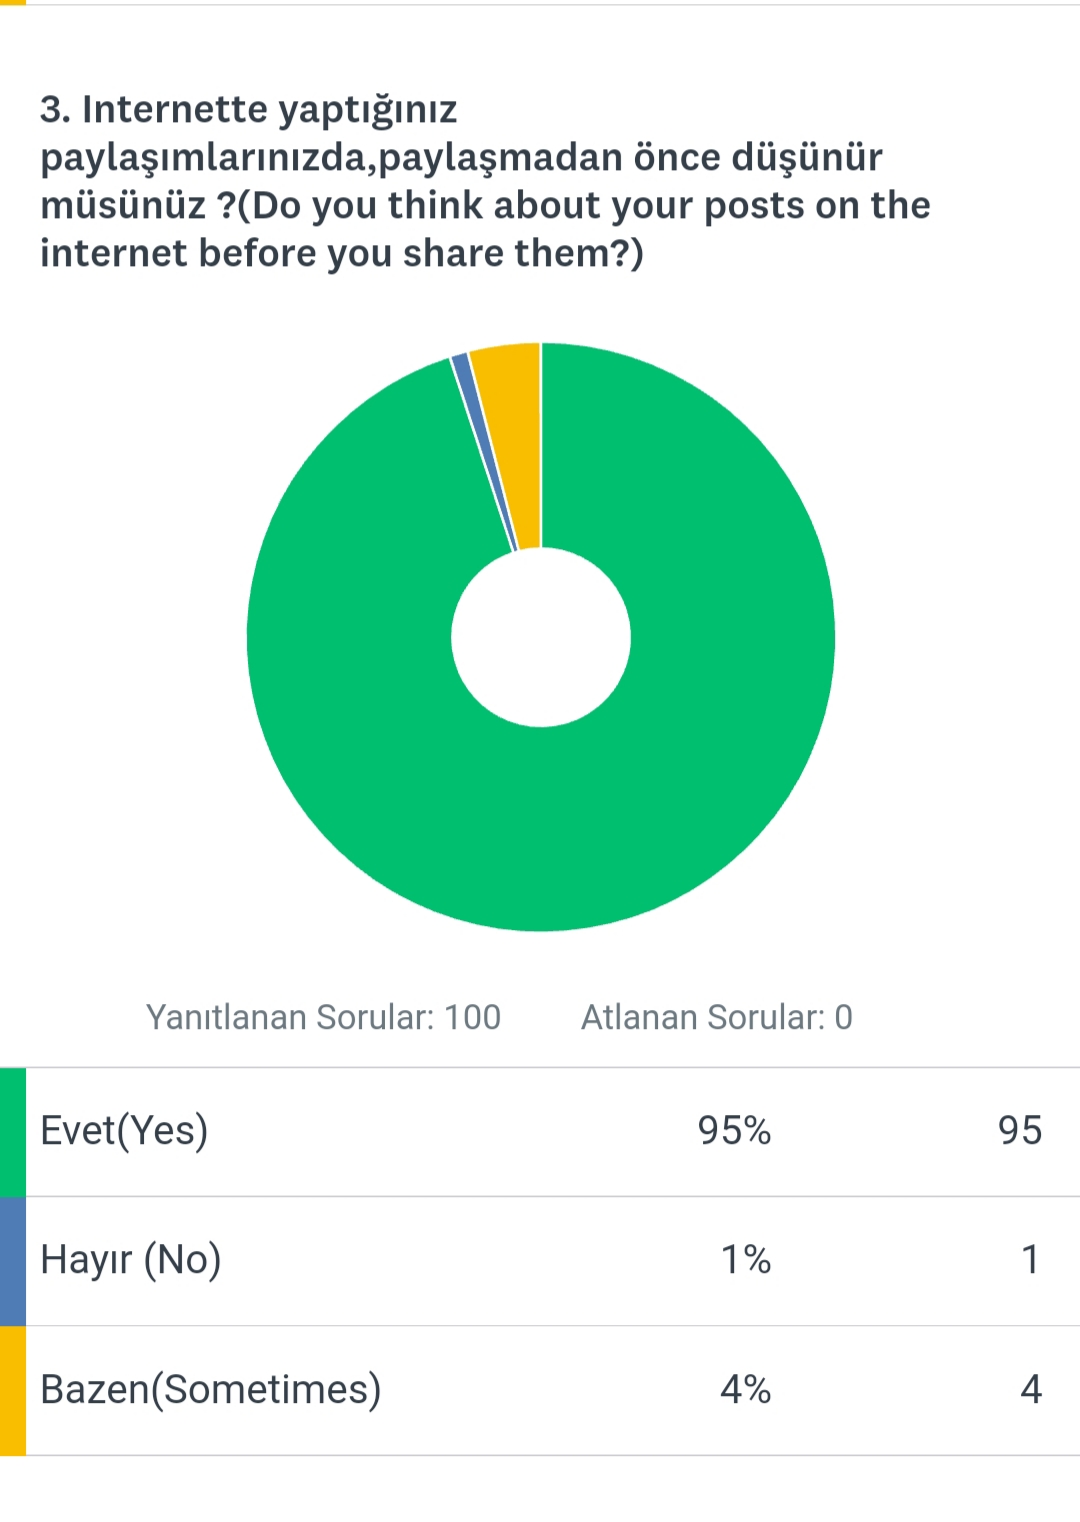
Task: Click the question 3 title text
Action: click(460, 157)
